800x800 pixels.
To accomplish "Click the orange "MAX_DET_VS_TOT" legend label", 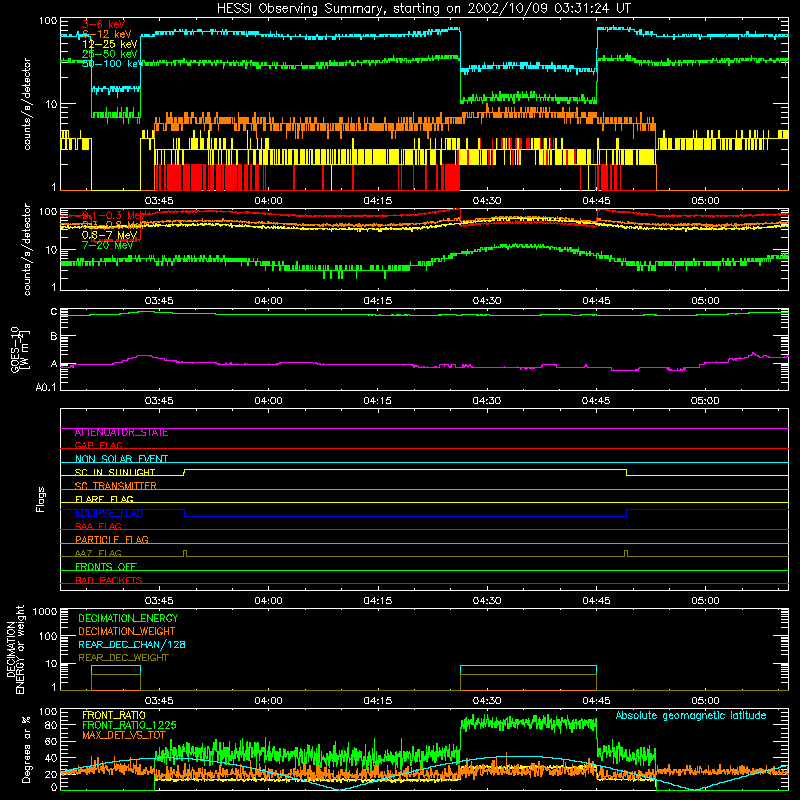I will [124, 735].
